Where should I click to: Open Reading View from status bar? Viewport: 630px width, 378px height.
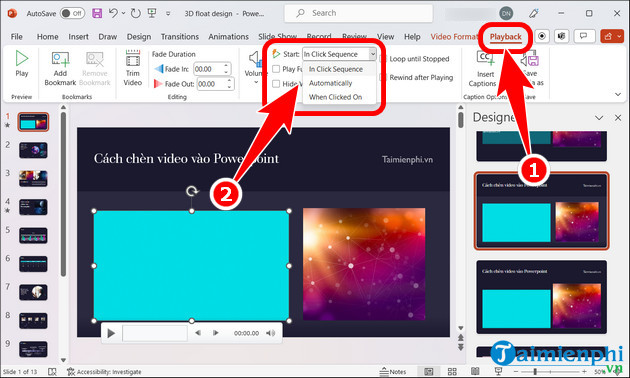(475, 372)
